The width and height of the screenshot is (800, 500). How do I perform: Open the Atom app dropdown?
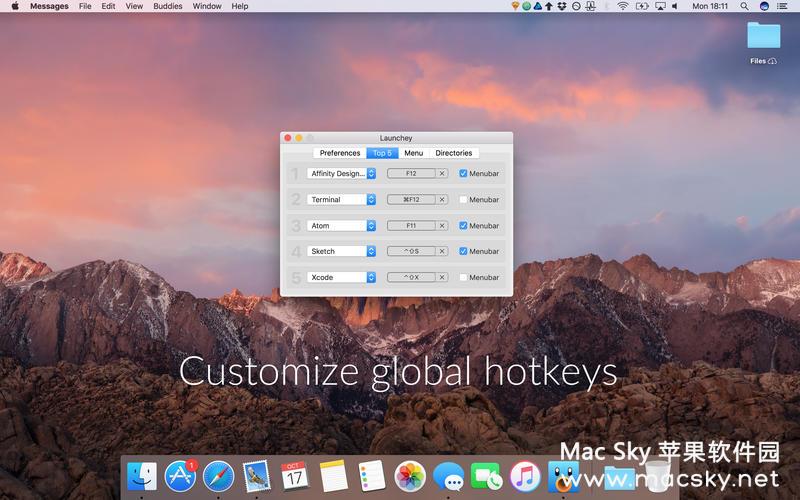[341, 226]
